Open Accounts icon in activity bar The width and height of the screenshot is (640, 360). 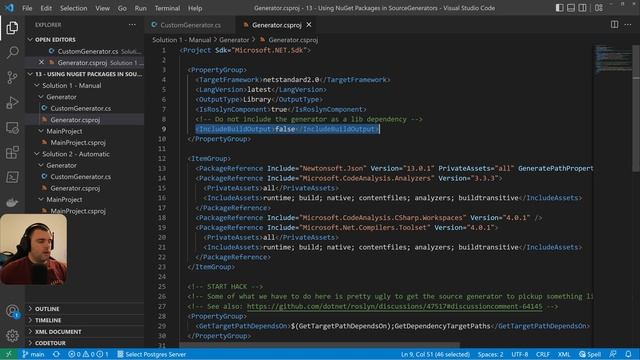pos(12,311)
